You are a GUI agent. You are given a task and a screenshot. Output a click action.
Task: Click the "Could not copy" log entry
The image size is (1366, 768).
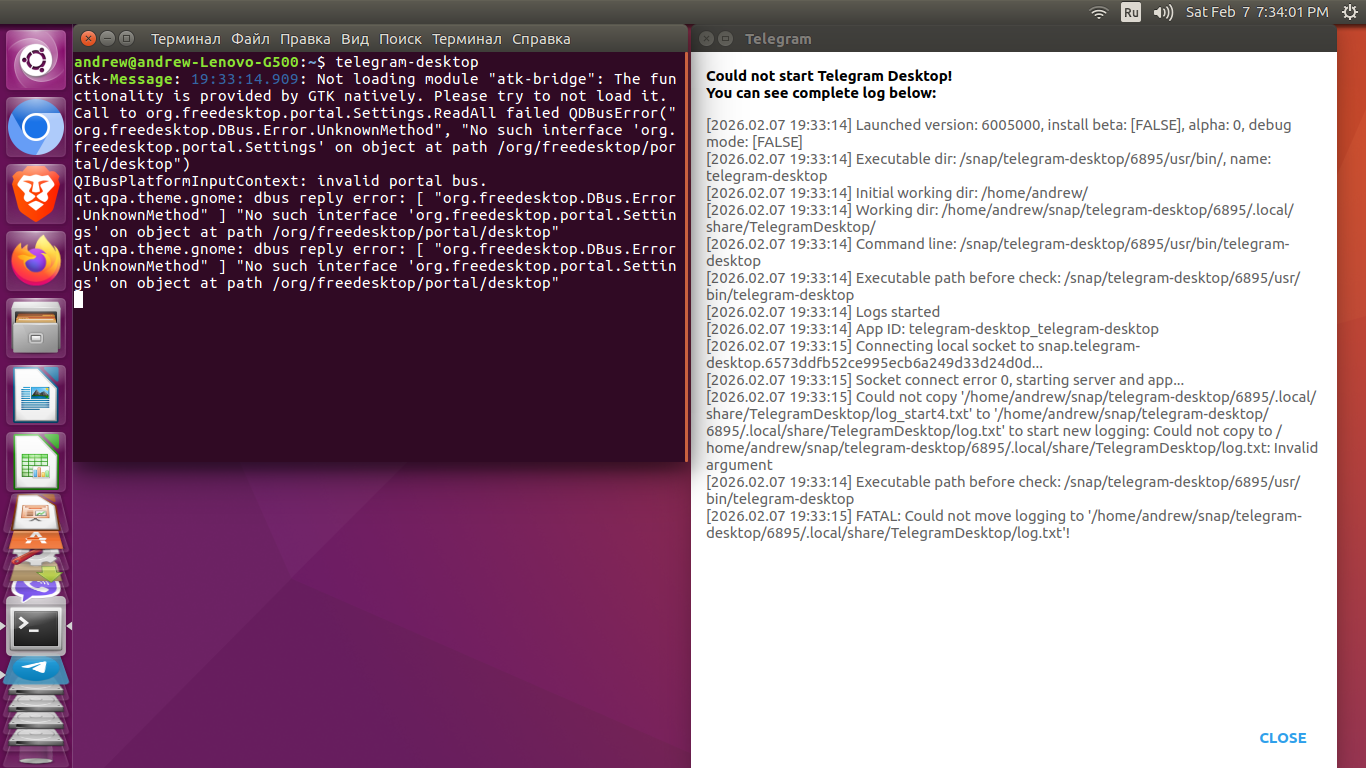click(x=1012, y=431)
